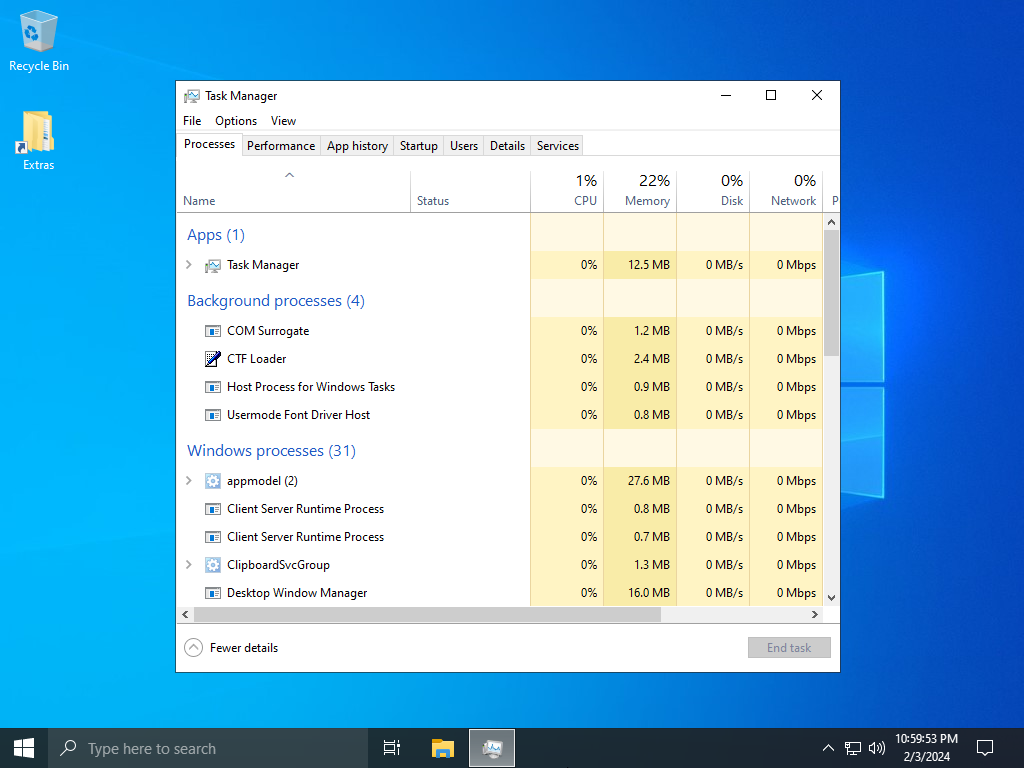
Task: Open the Recycle Bin desktop icon
Action: [x=38, y=42]
